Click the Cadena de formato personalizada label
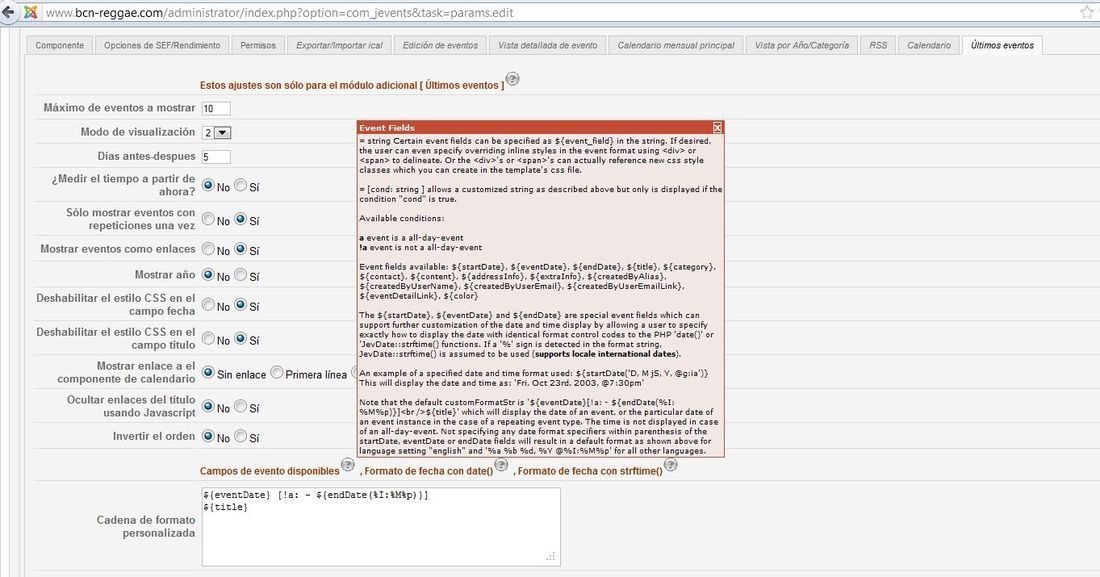Viewport: 1100px width, 577px height. 146,526
